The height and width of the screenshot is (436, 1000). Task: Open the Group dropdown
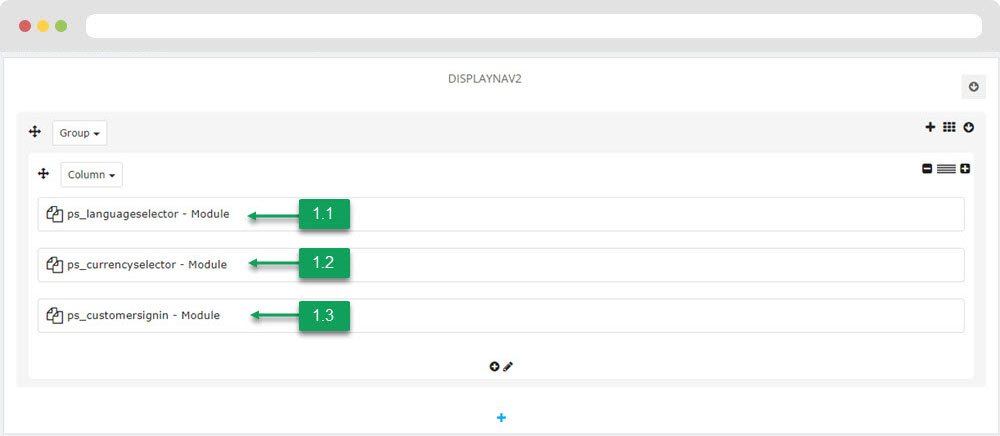[80, 133]
